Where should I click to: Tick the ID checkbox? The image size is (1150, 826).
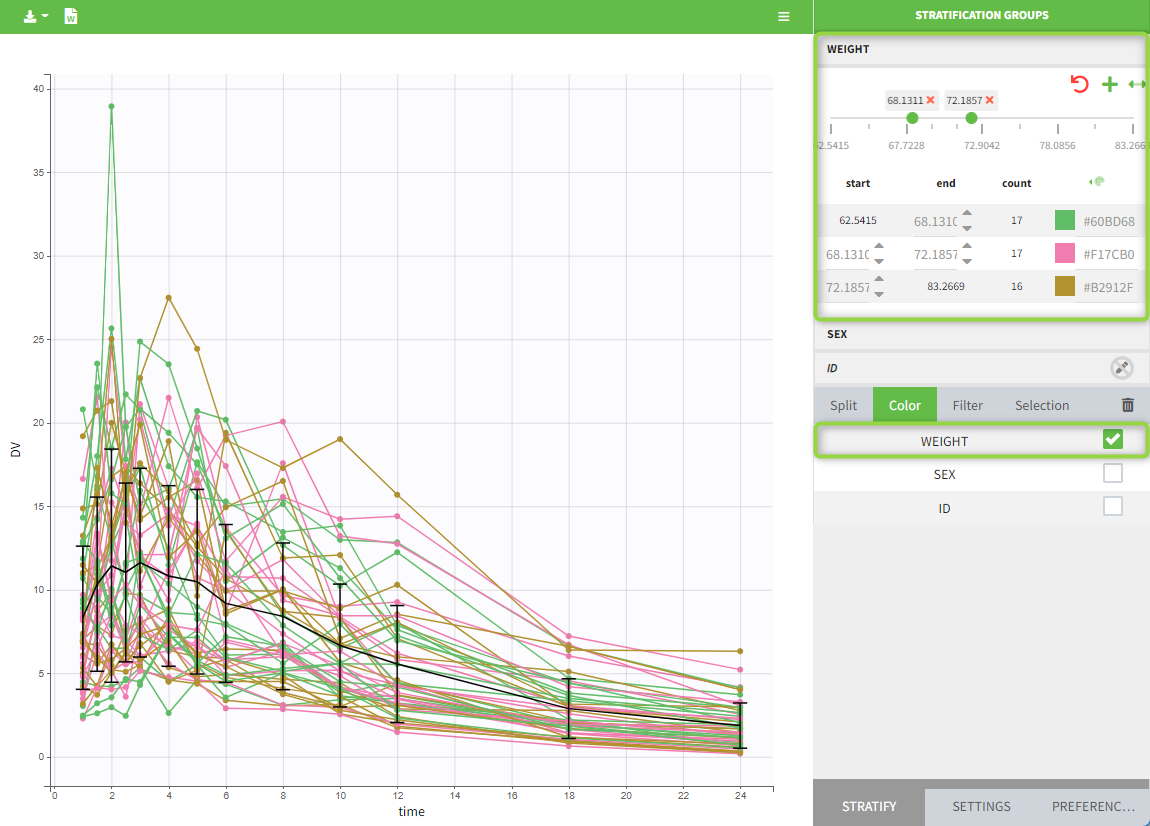click(x=1112, y=507)
